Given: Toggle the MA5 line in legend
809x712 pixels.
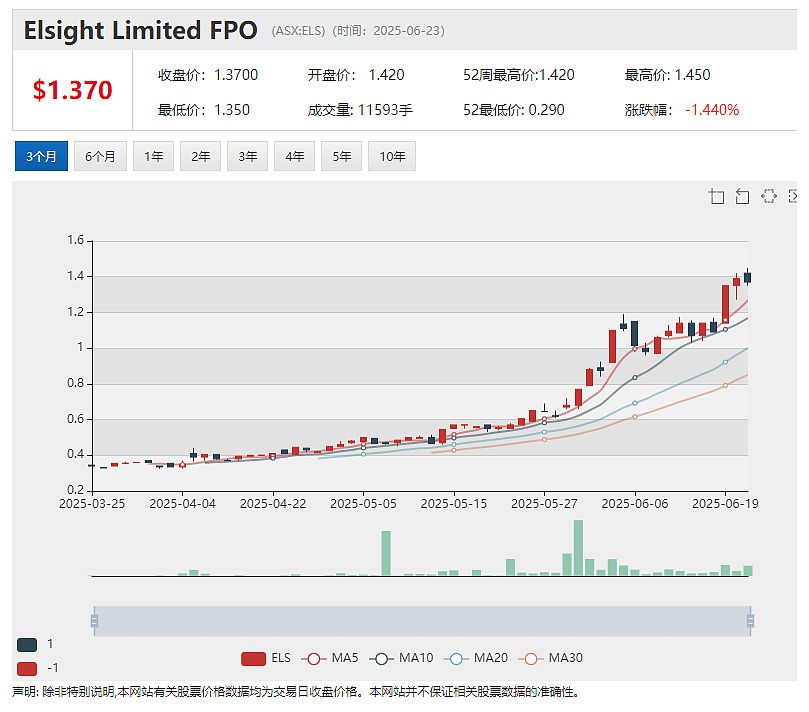Looking at the screenshot, I should pyautogui.click(x=330, y=658).
